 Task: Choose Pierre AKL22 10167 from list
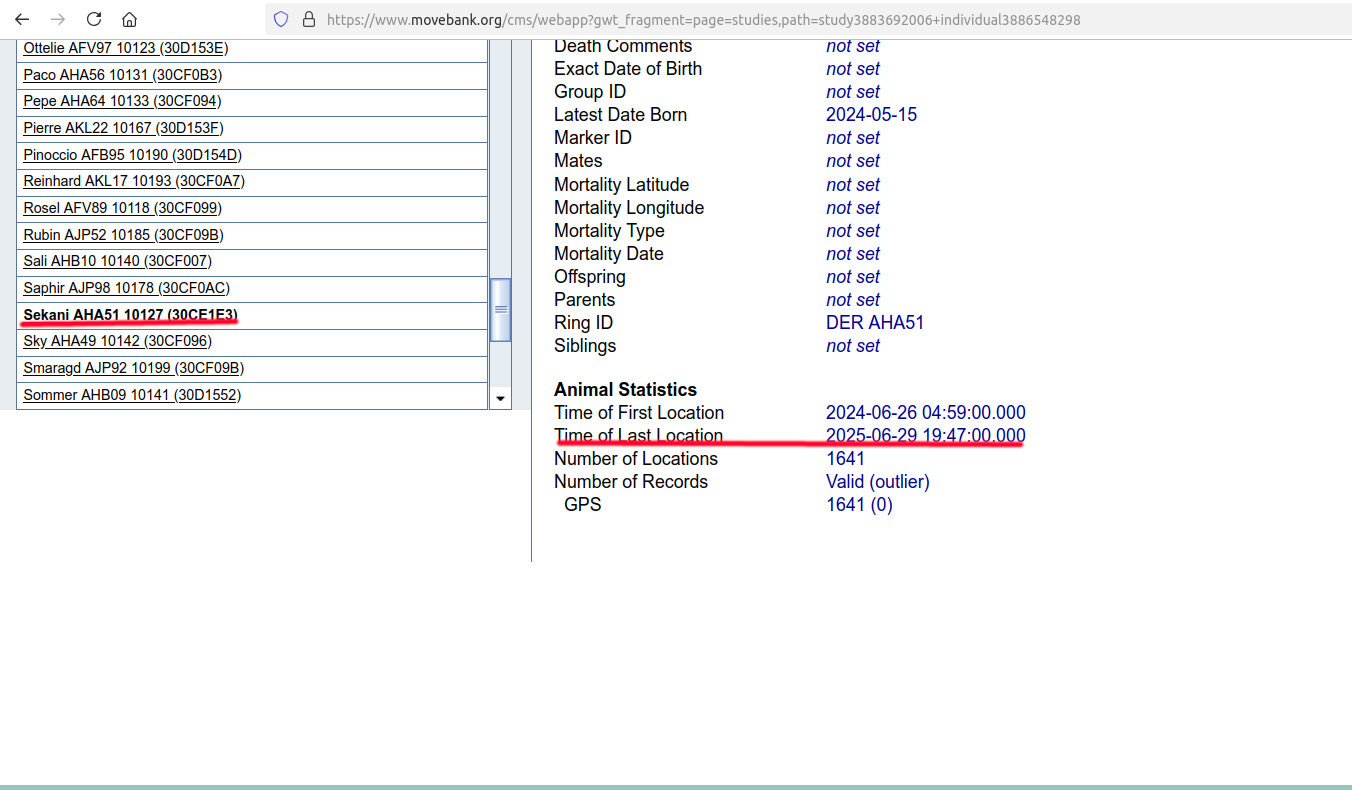pyautogui.click(x=123, y=128)
